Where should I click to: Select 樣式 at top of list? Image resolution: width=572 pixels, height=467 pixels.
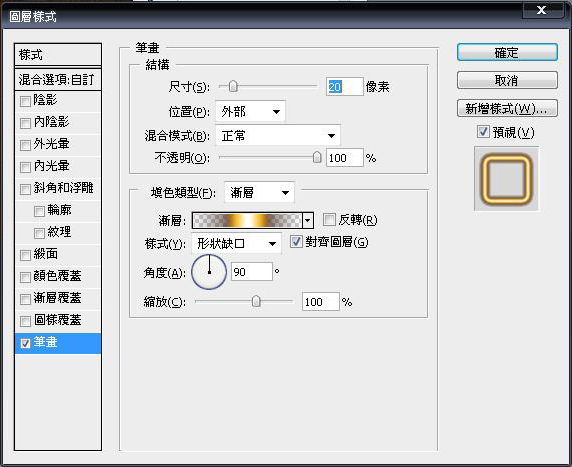point(58,55)
